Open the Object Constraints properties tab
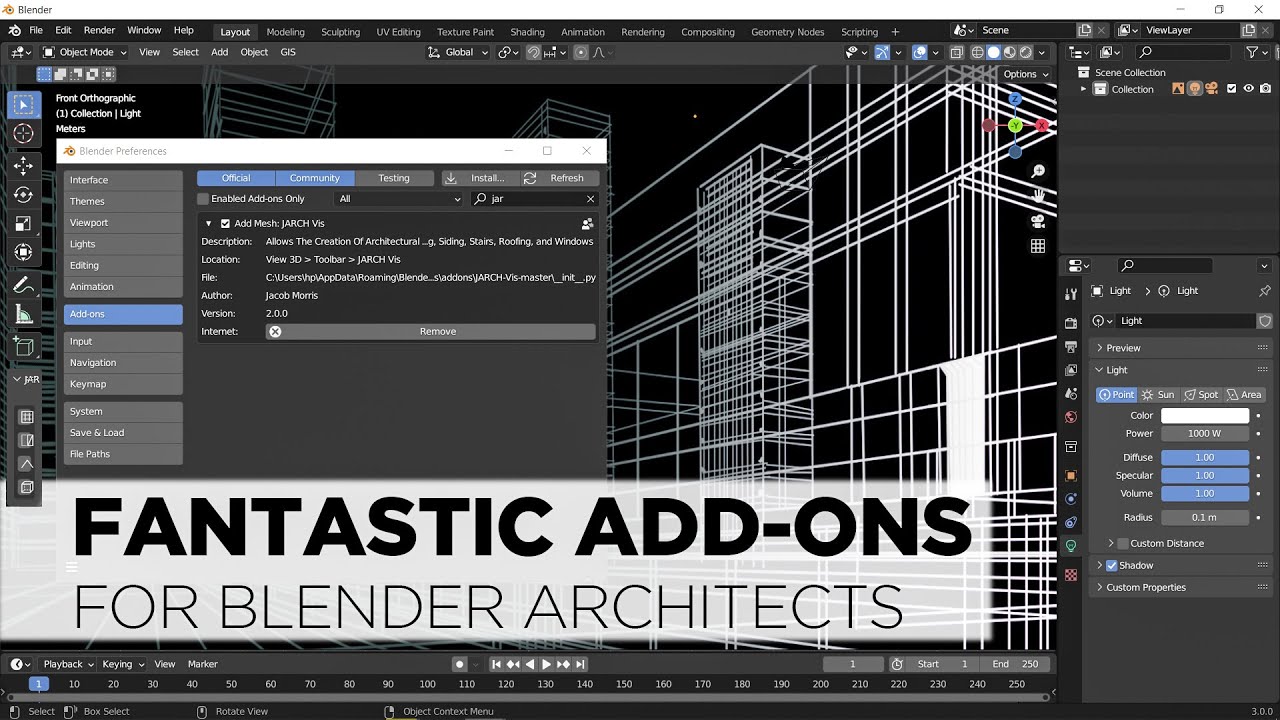Screen dimensions: 1280x720 click(1071, 522)
